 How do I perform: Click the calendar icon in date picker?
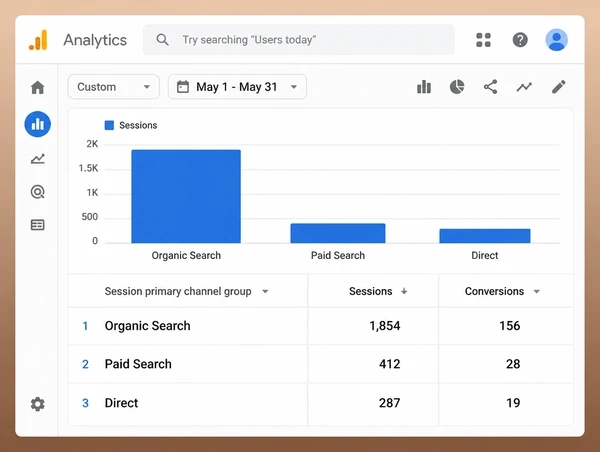point(183,87)
